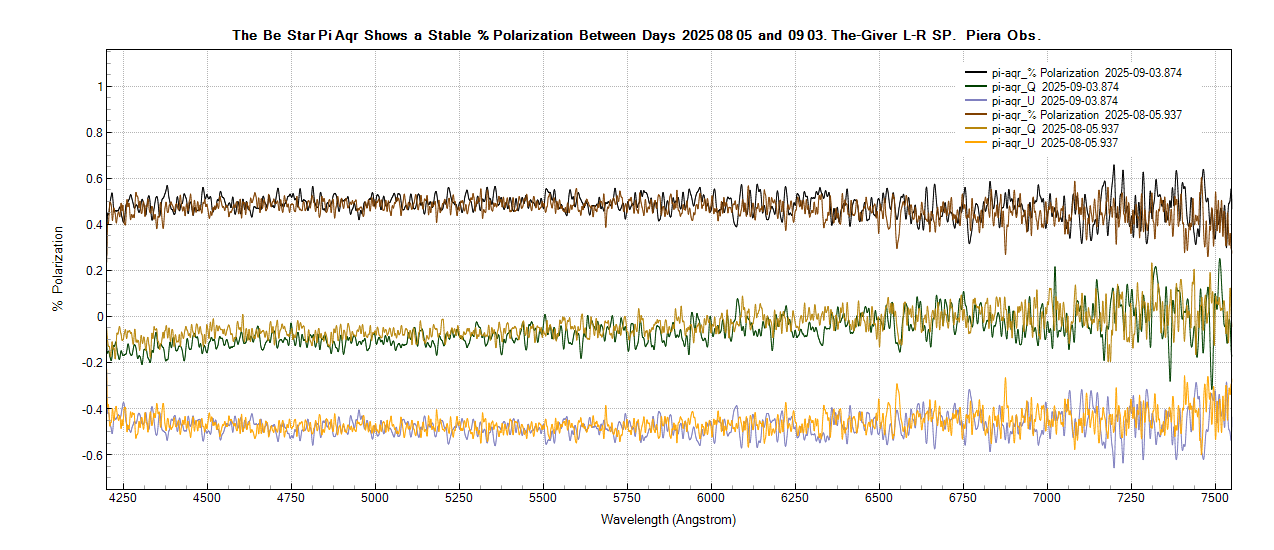Select legend entry pi-aqr_U 2025-09-03.874

coord(1054,101)
